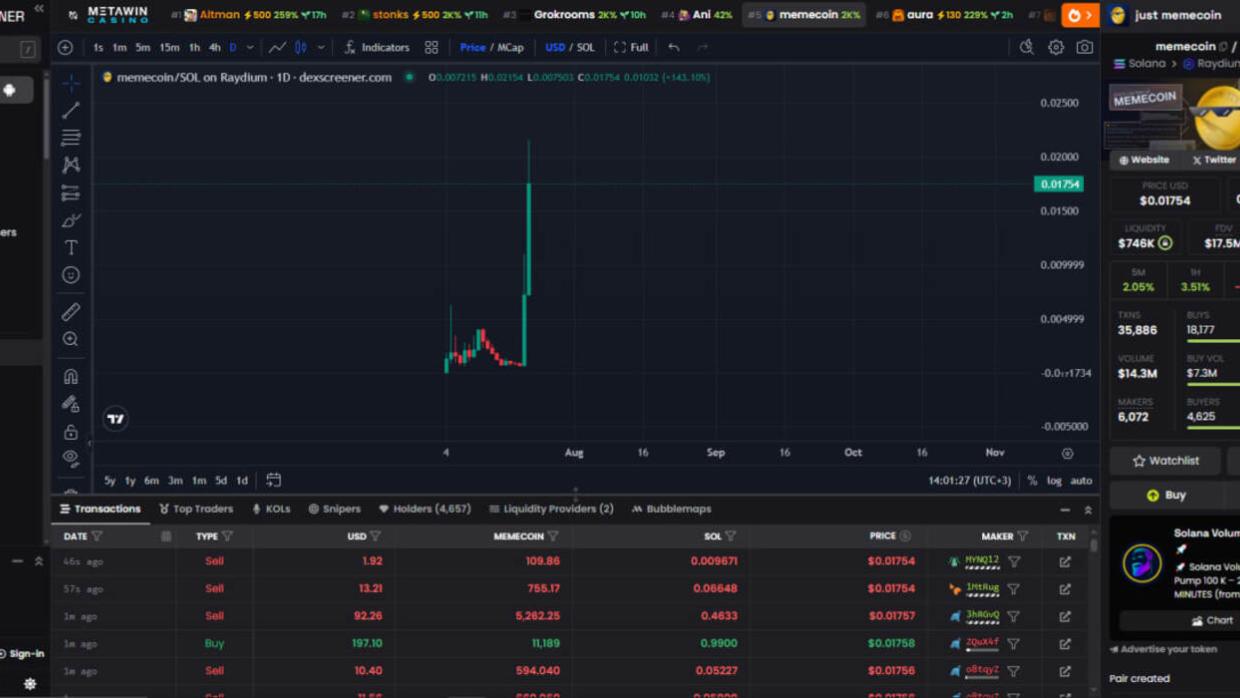The image size is (1240, 698).
Task: Open transaction link for the 197.10 USD buy
Action: (1065, 644)
